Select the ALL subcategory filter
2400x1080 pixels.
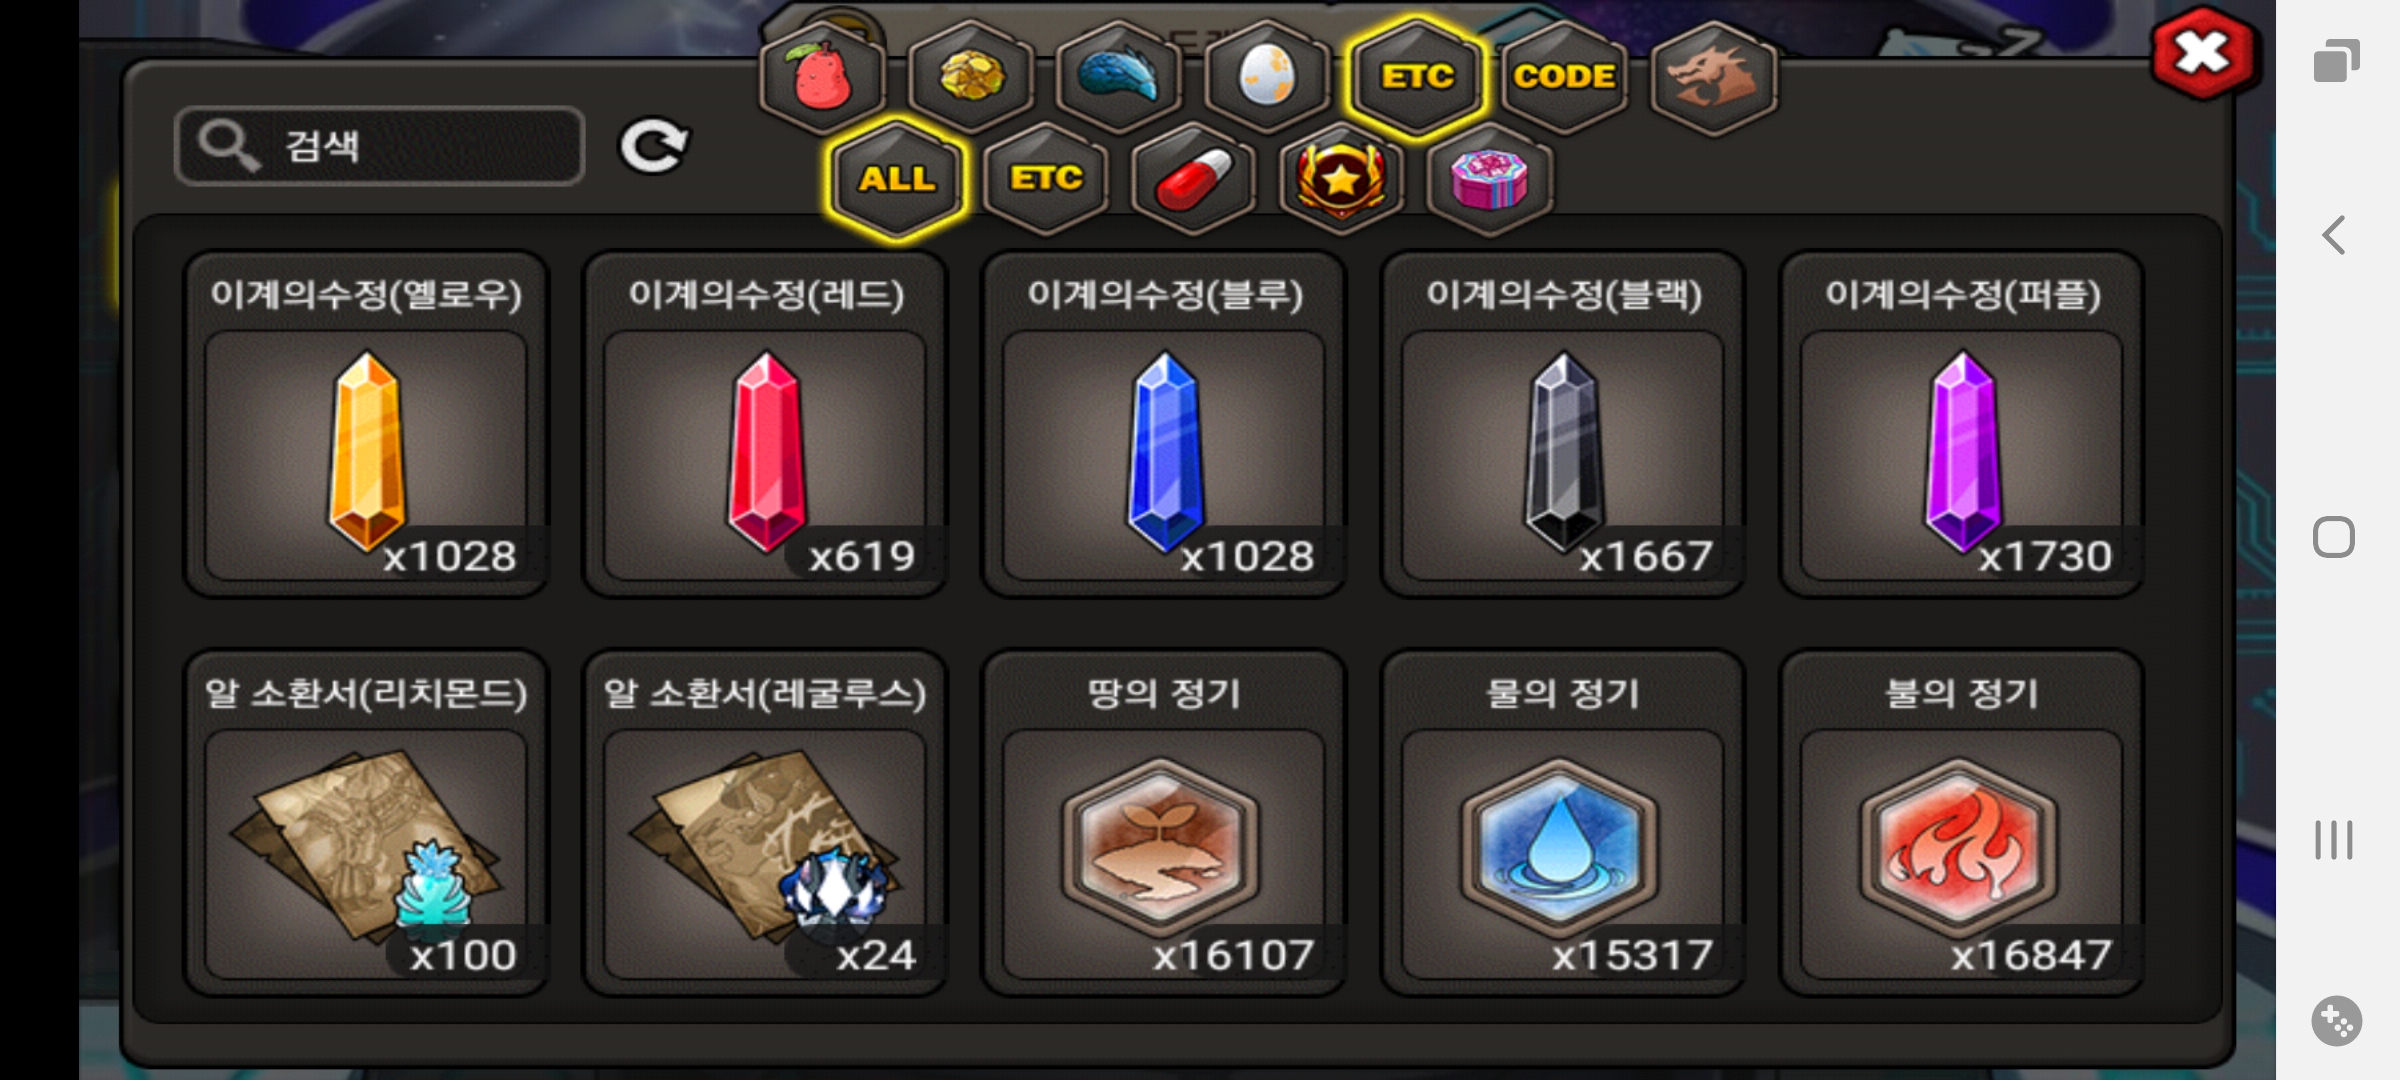897,179
